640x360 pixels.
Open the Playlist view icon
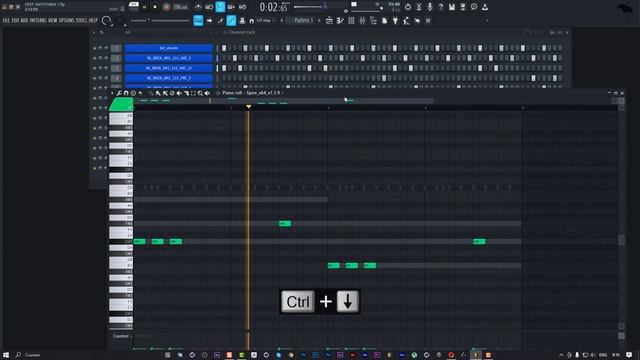point(329,21)
